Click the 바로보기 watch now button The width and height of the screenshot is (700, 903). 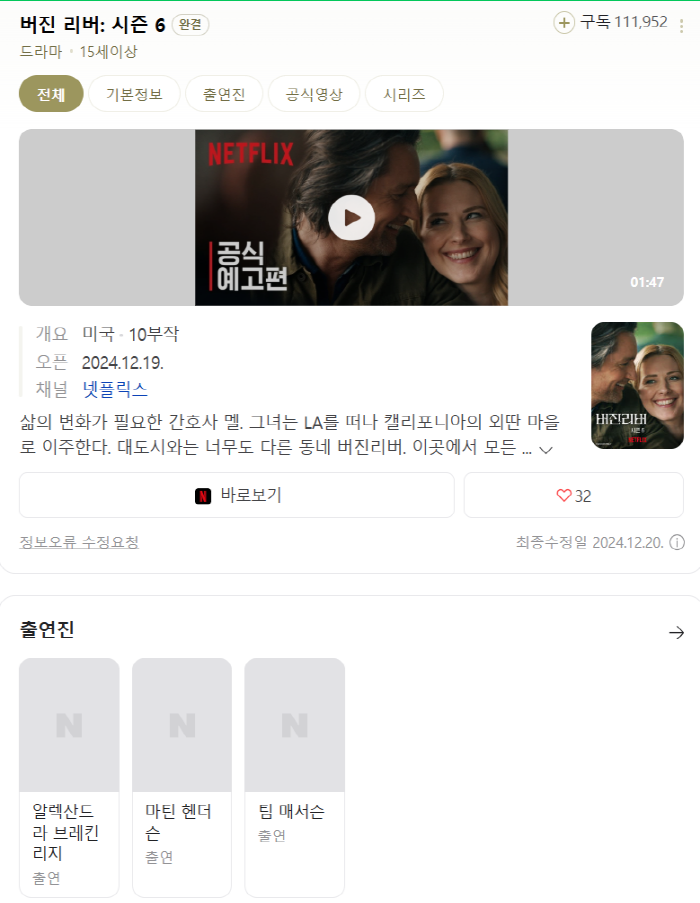[237, 495]
